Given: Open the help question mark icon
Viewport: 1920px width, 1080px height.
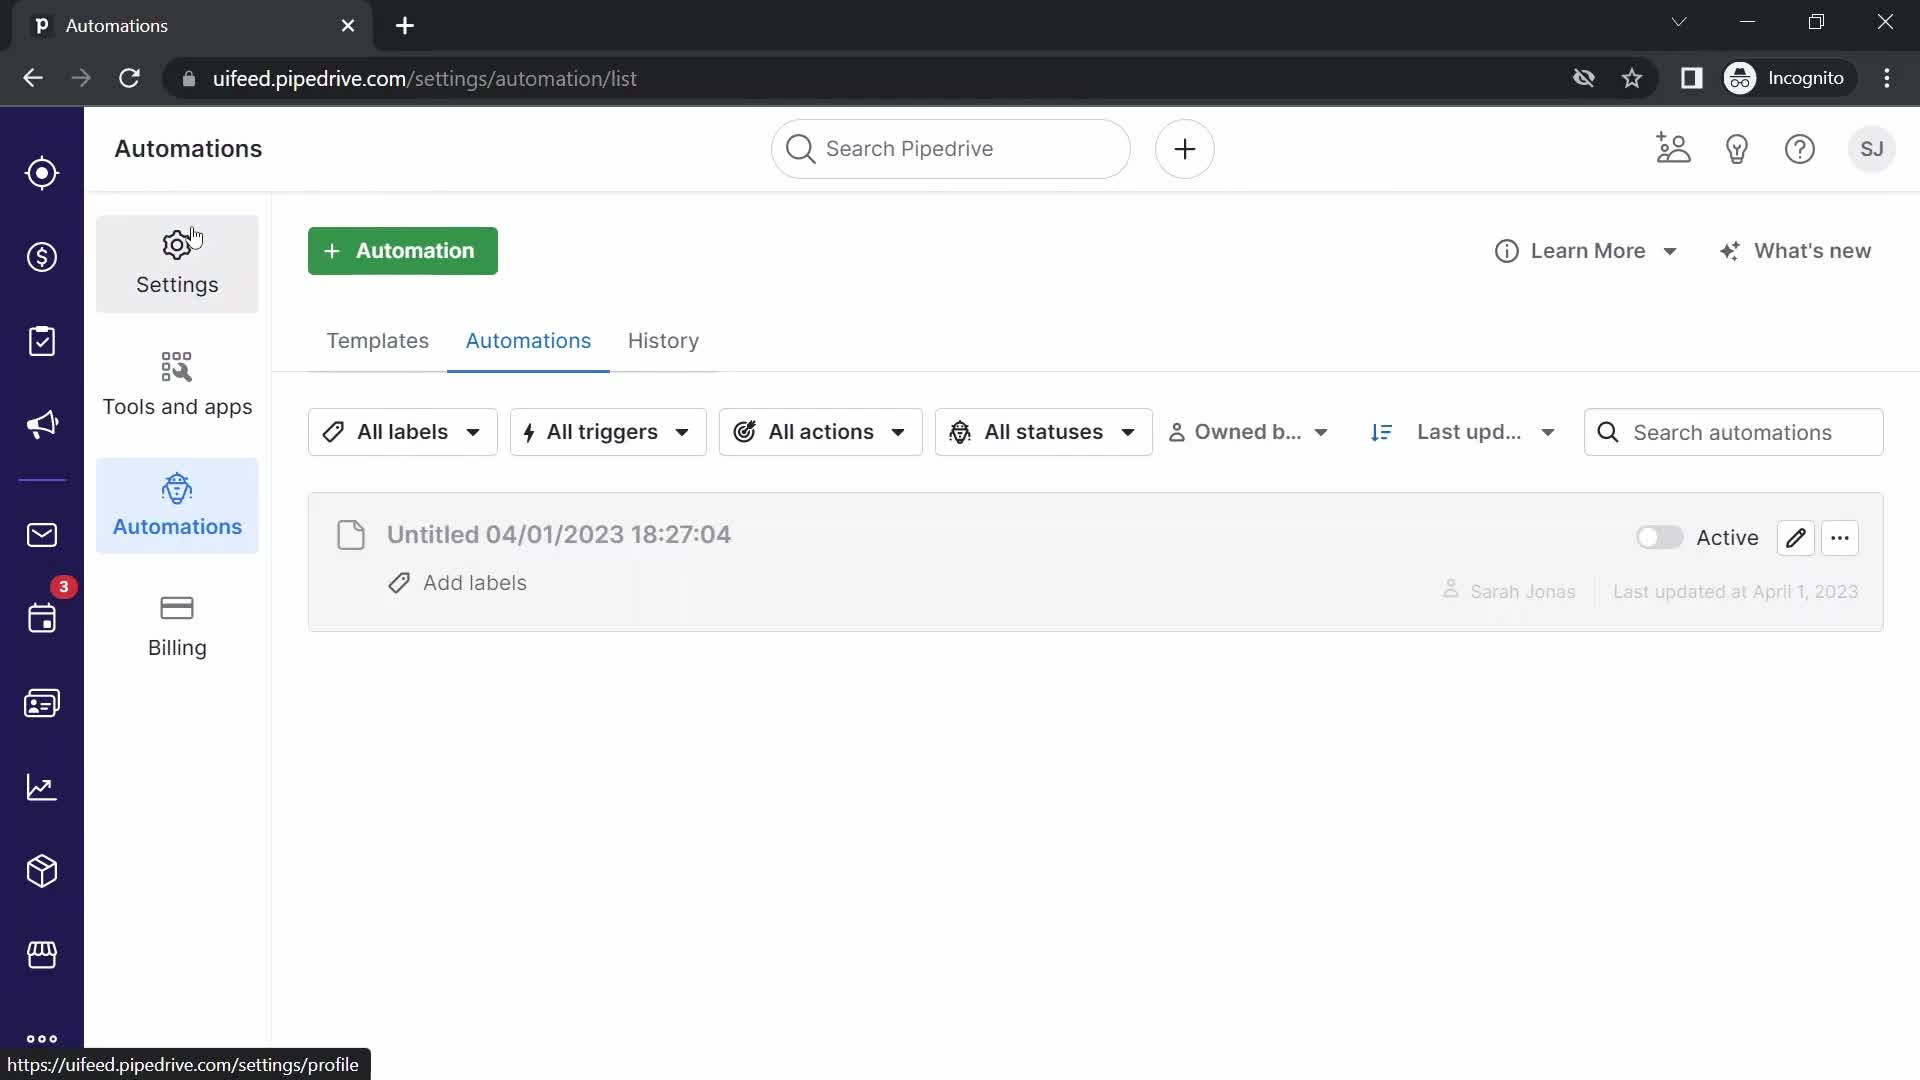Looking at the screenshot, I should [x=1800, y=149].
